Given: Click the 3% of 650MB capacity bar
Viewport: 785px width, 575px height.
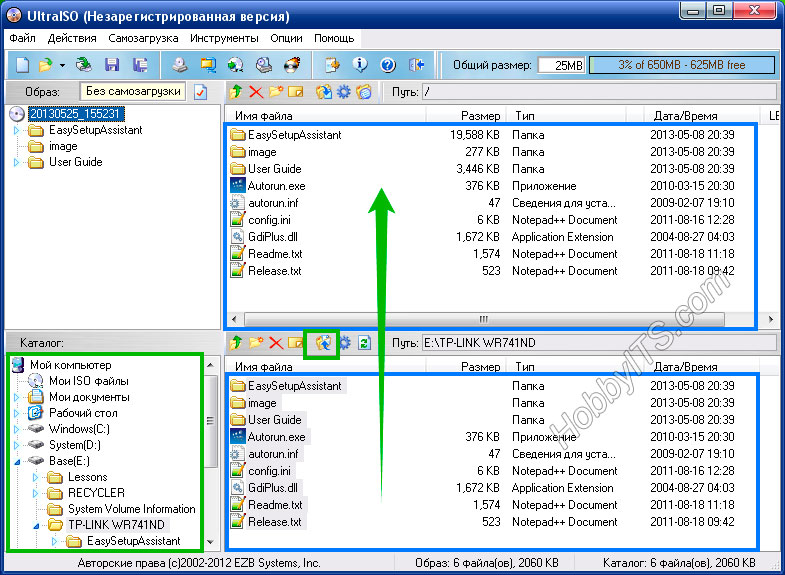Looking at the screenshot, I should pyautogui.click(x=682, y=65).
